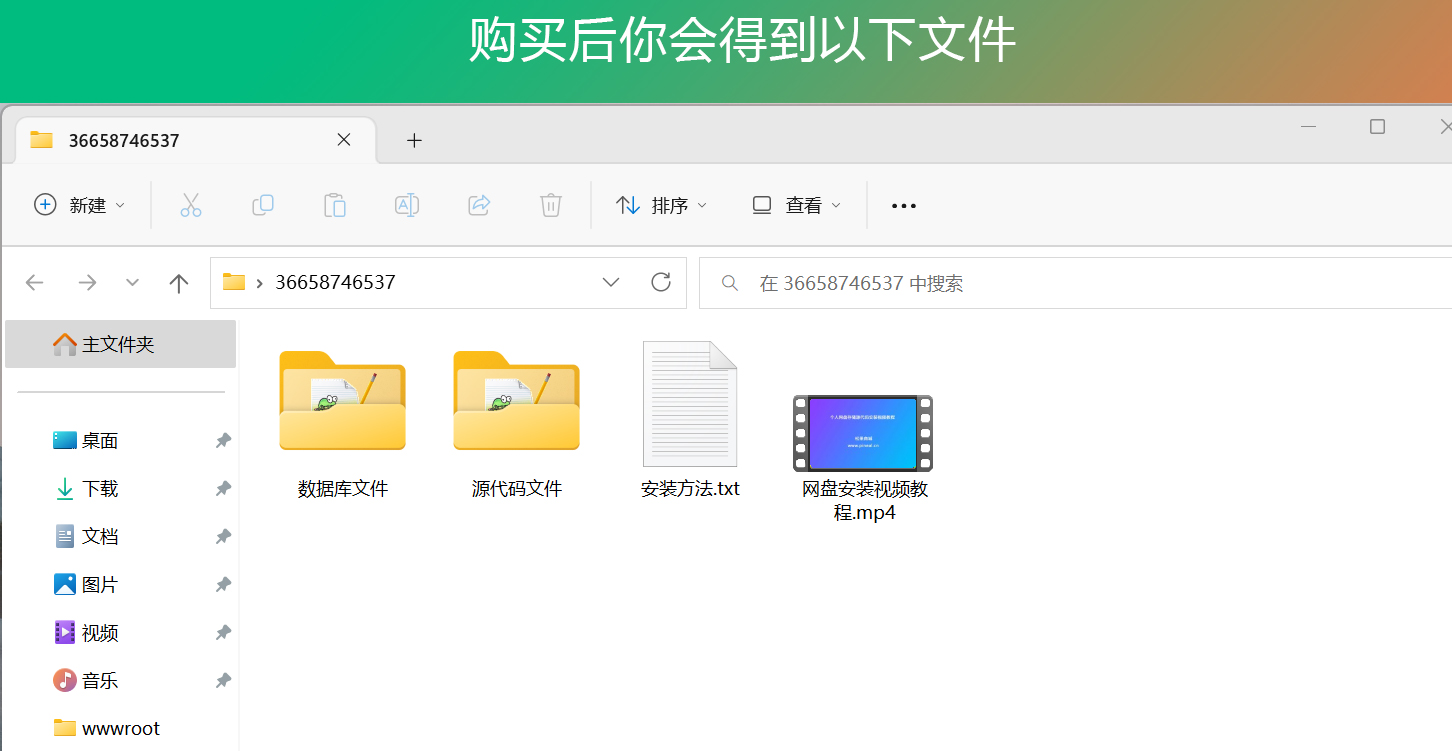1452x751 pixels.
Task: Expand the 排序 sort options
Action: click(x=661, y=205)
